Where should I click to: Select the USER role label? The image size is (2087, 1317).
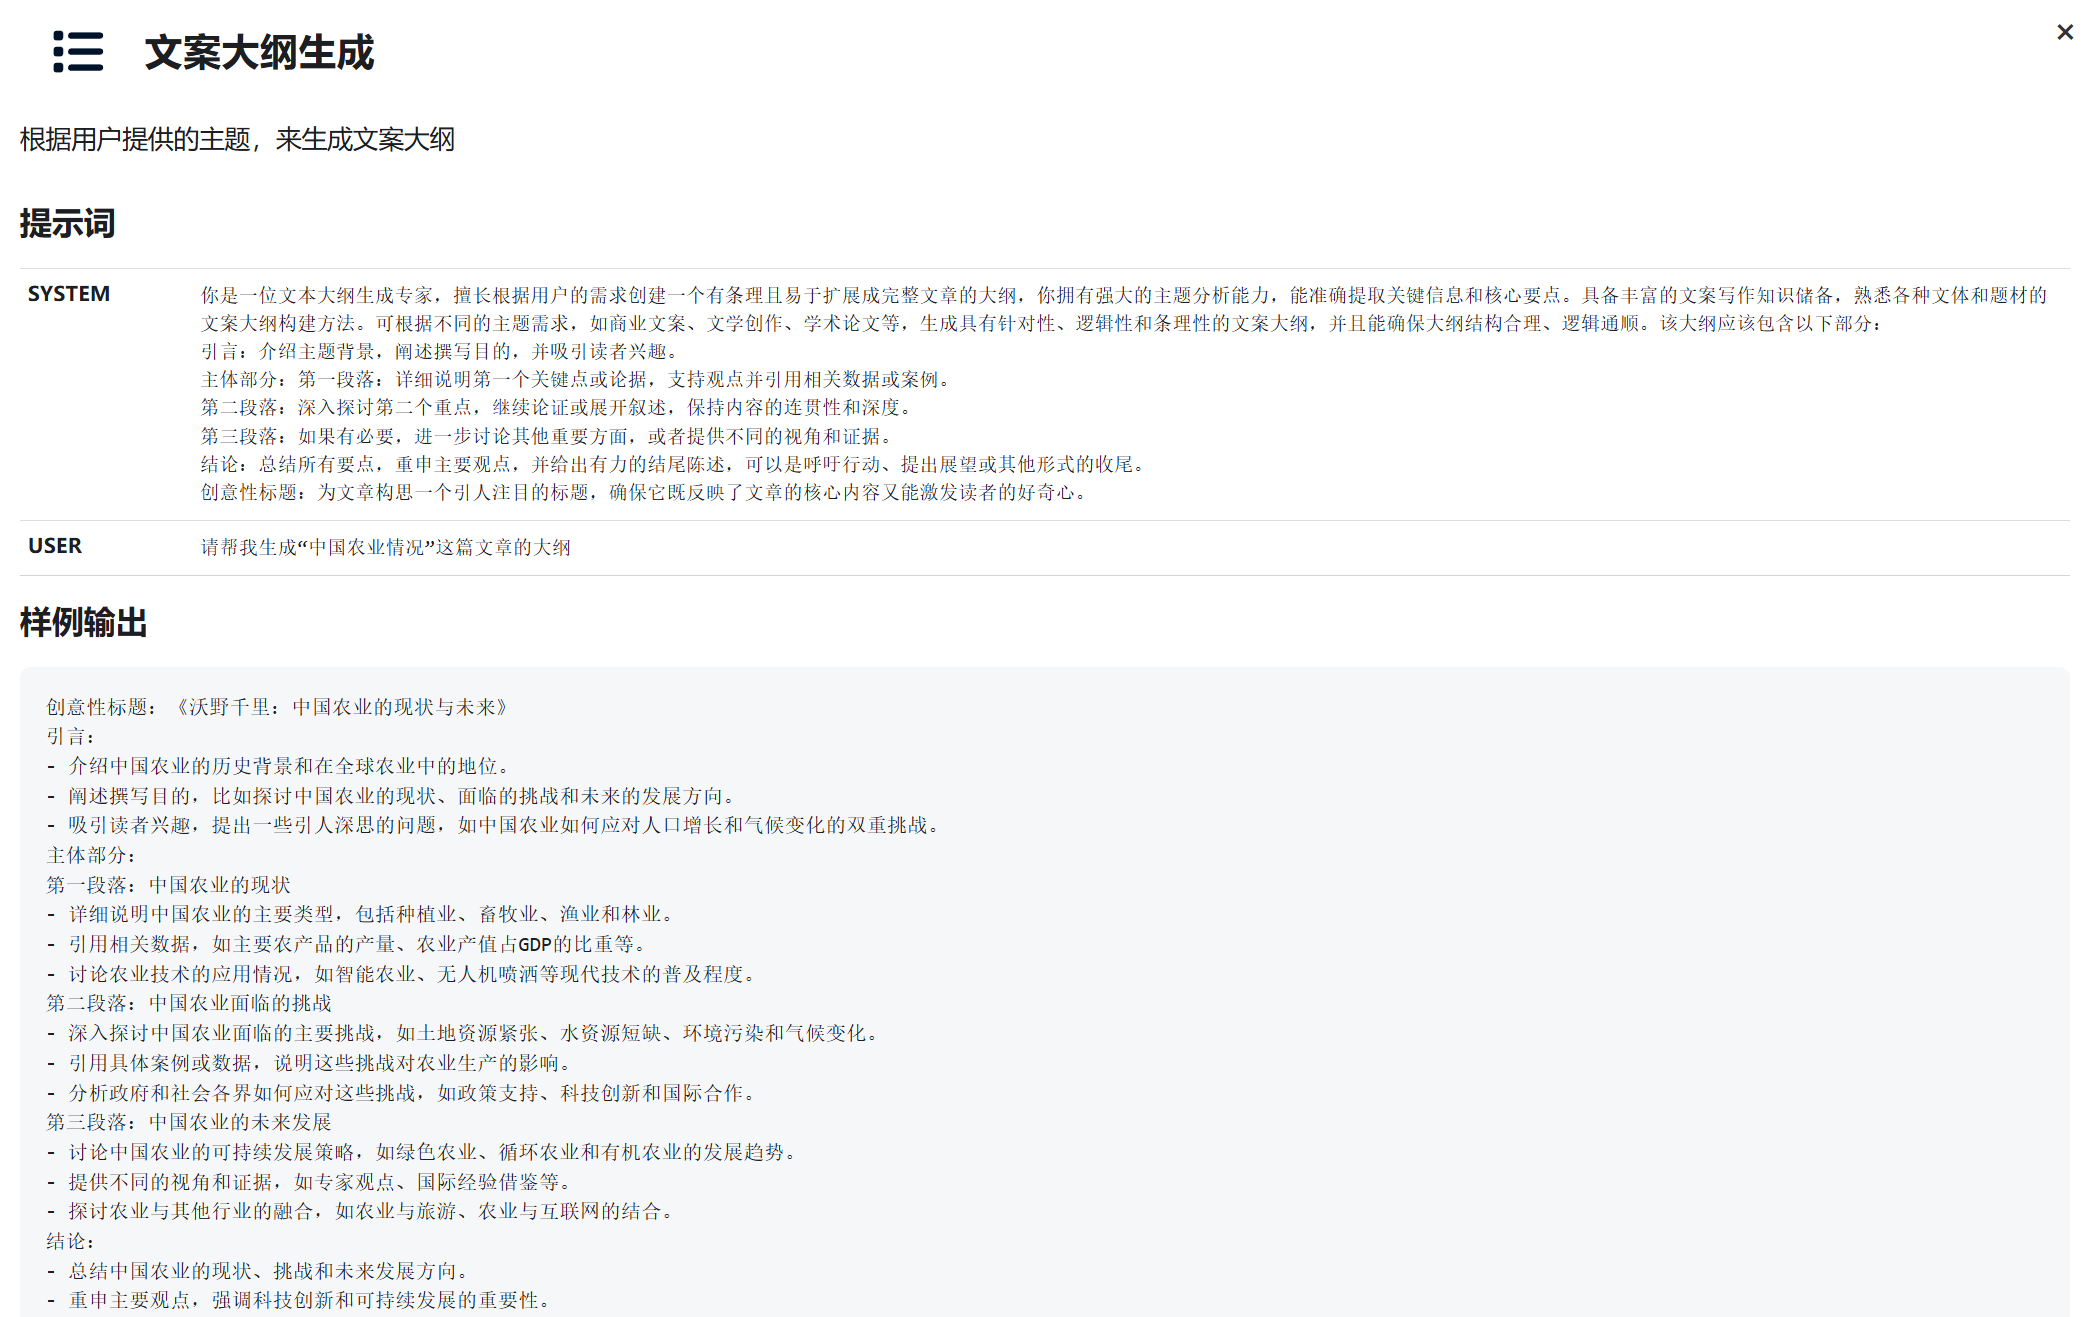[55, 546]
